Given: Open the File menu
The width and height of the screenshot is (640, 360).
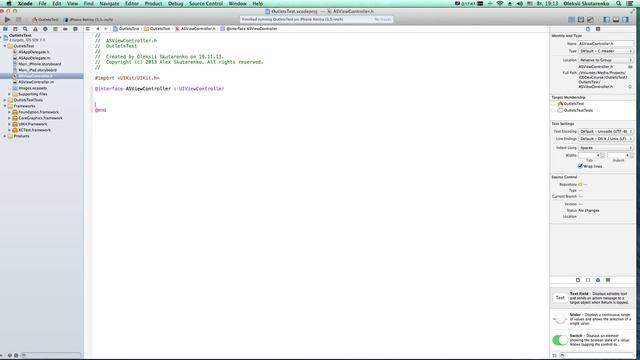Looking at the screenshot, I should click(x=42, y=3).
